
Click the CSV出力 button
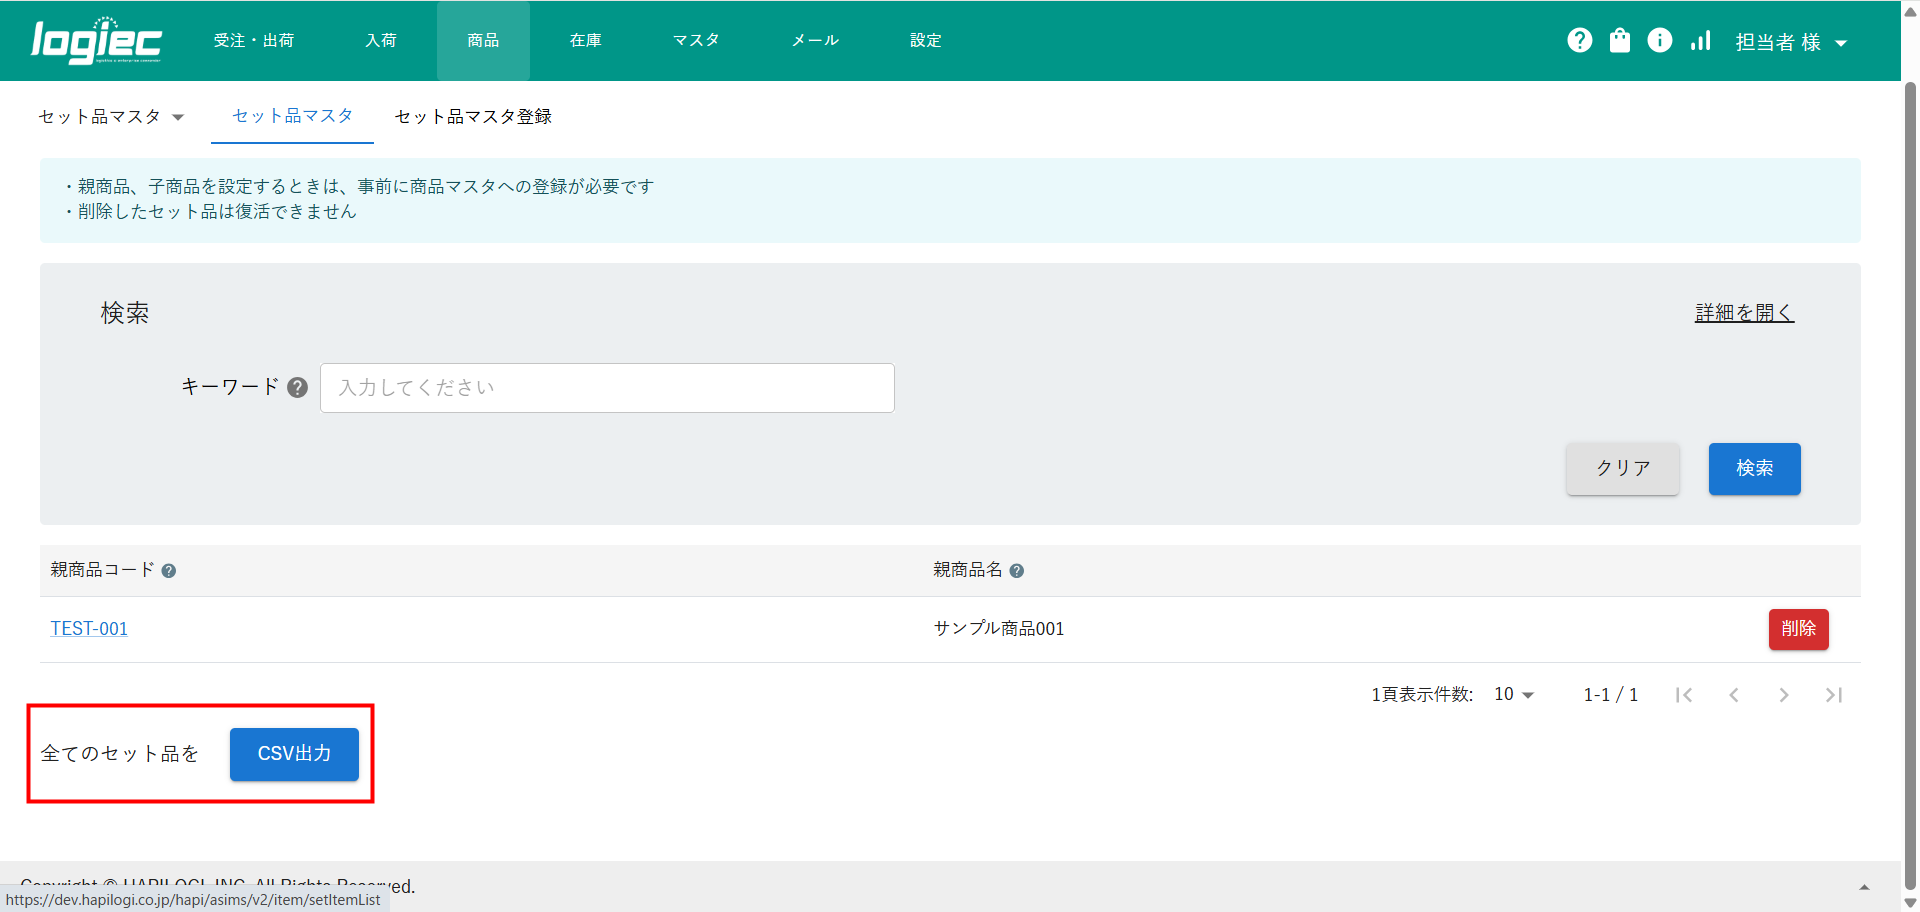(294, 754)
